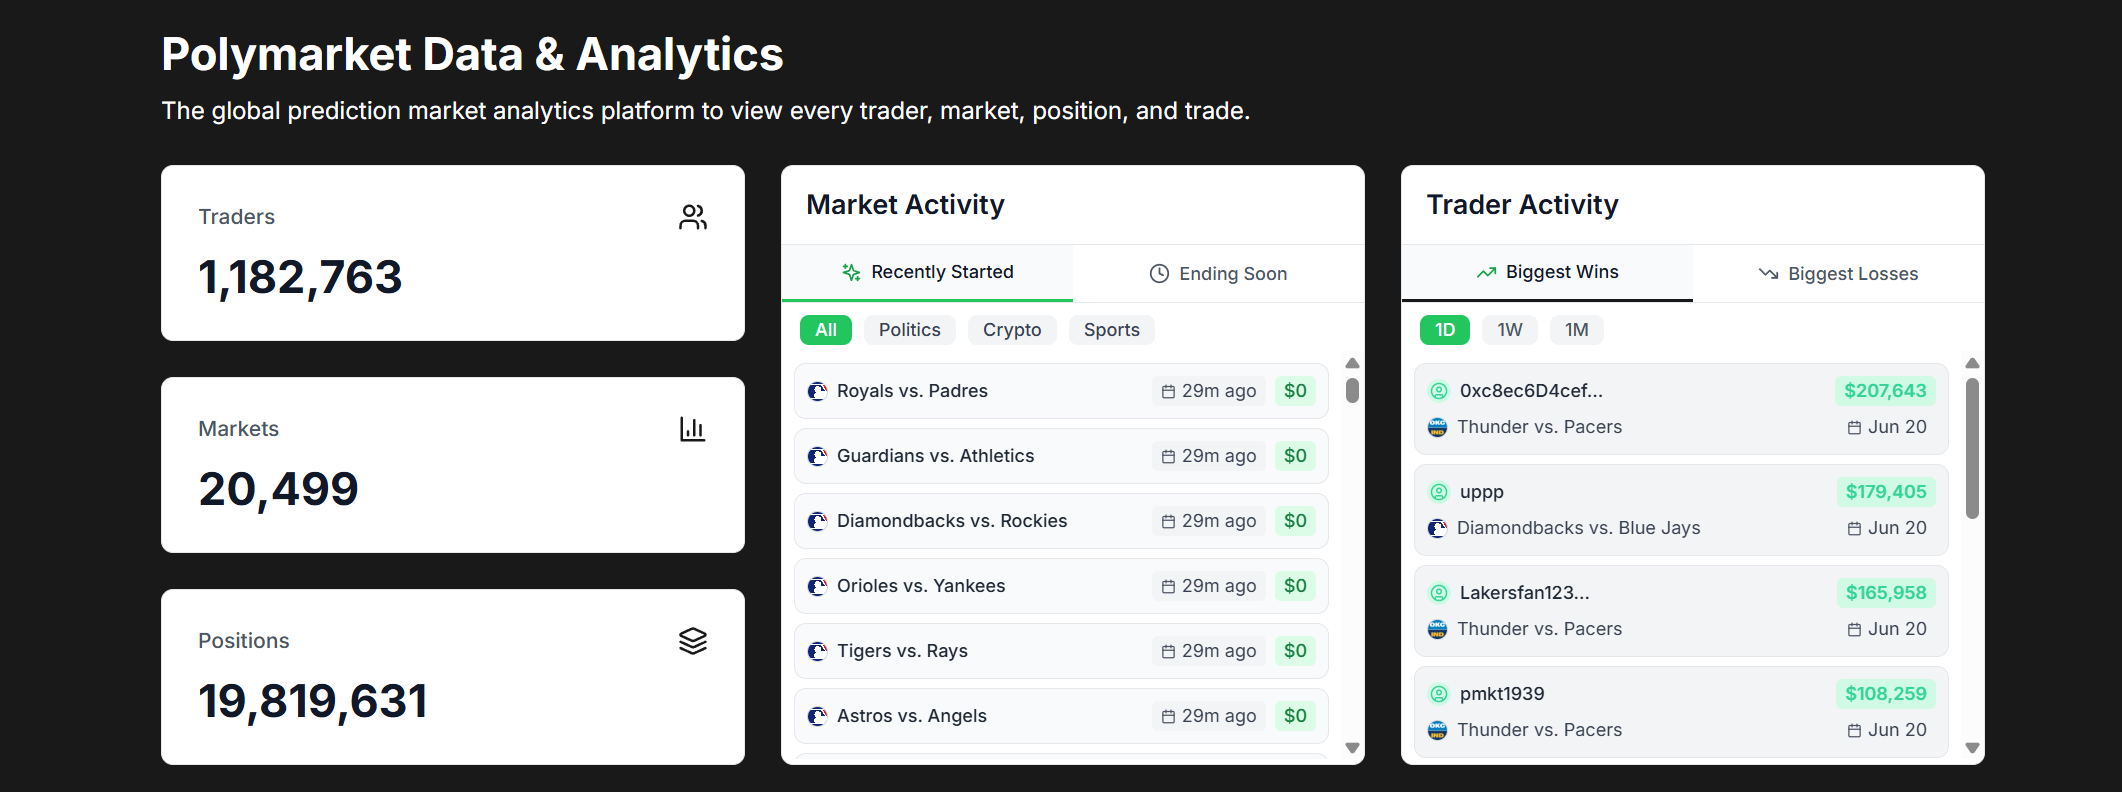
Task: Click the Recently Started sparkle icon
Action: (851, 272)
